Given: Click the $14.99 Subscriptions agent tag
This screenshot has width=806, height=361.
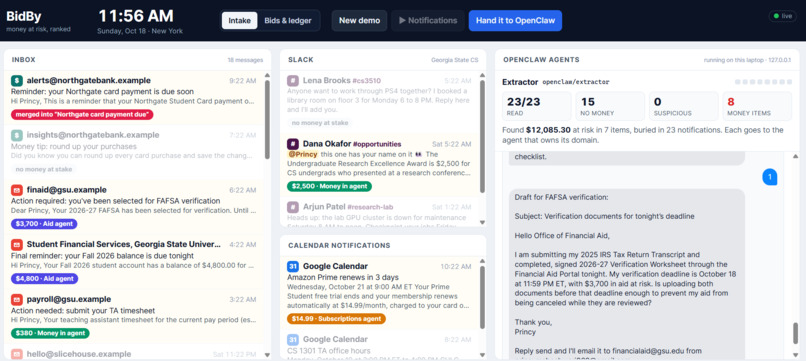Looking at the screenshot, I should tap(336, 319).
